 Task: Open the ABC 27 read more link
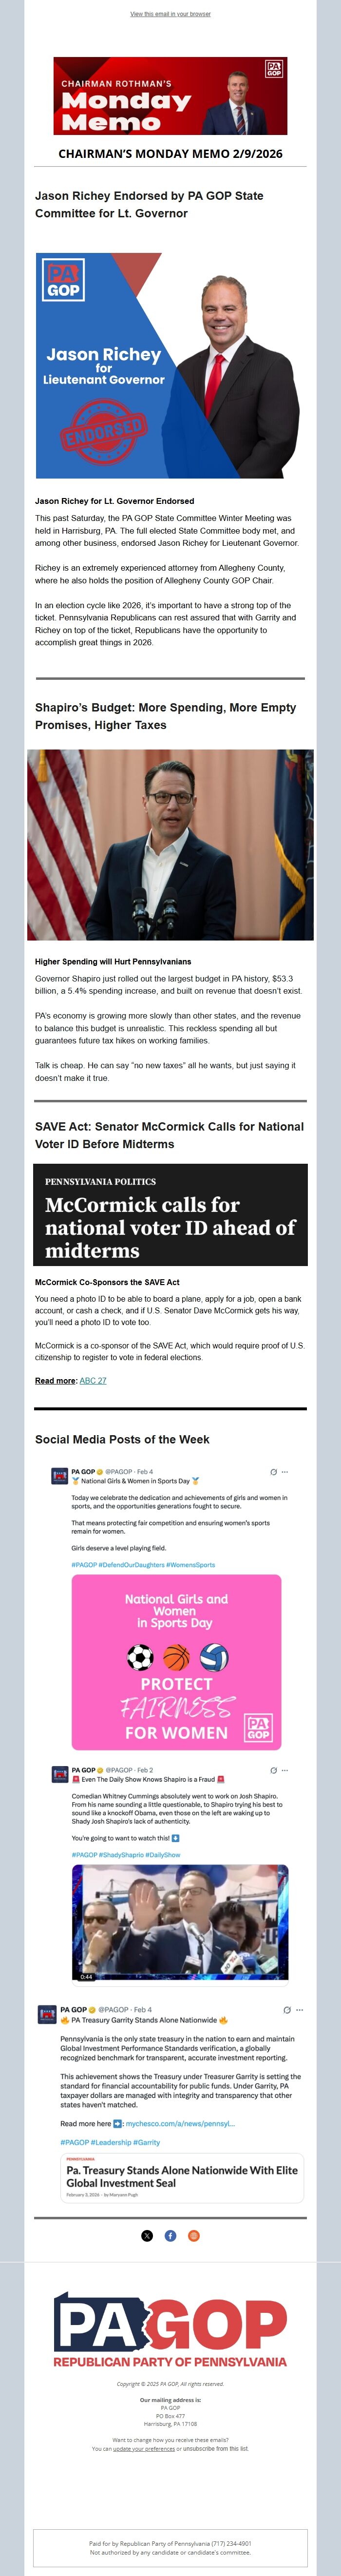coord(93,1380)
